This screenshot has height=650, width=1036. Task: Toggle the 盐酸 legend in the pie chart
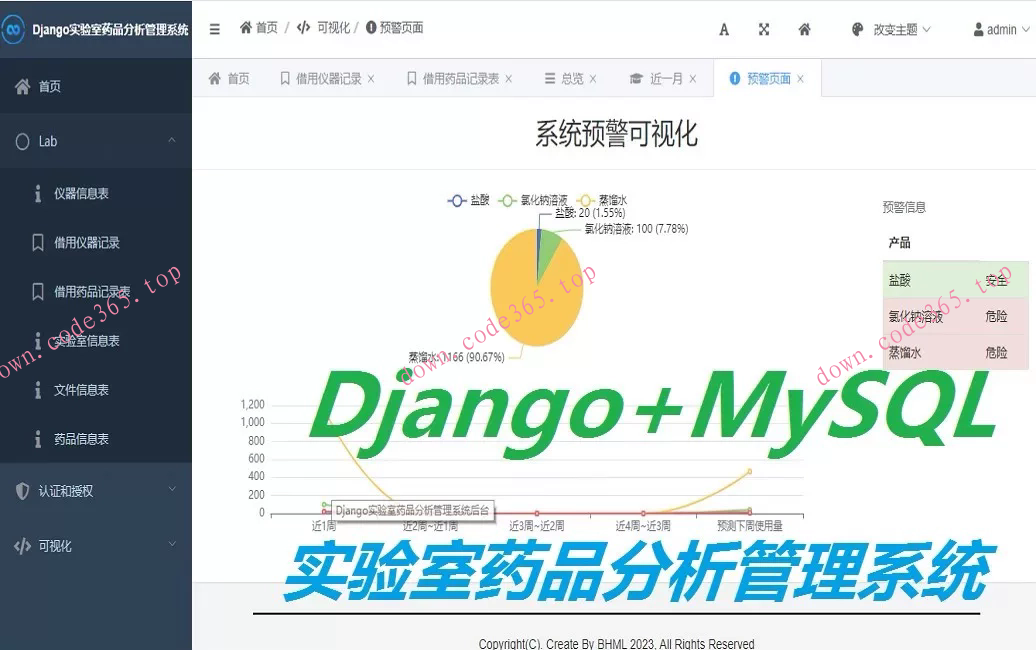(470, 200)
